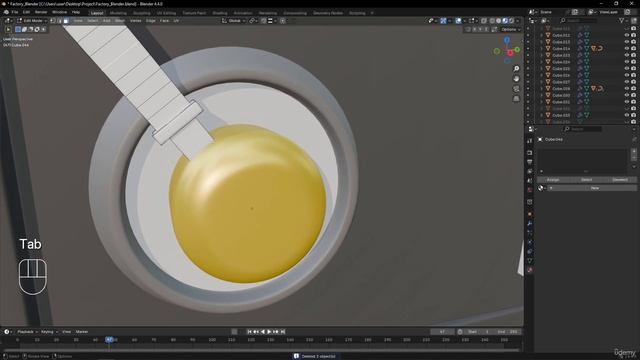Open the Edit menu
Image resolution: width=640 pixels, height=360 pixels.
tap(27, 12)
